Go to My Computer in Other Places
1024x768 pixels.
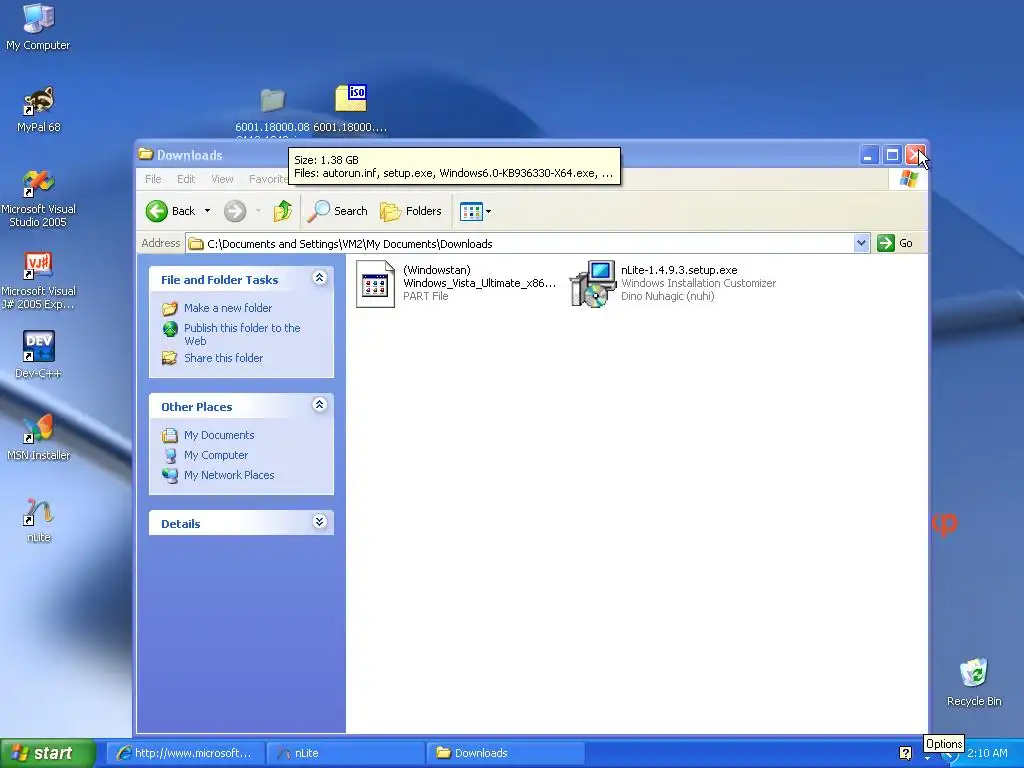(216, 455)
